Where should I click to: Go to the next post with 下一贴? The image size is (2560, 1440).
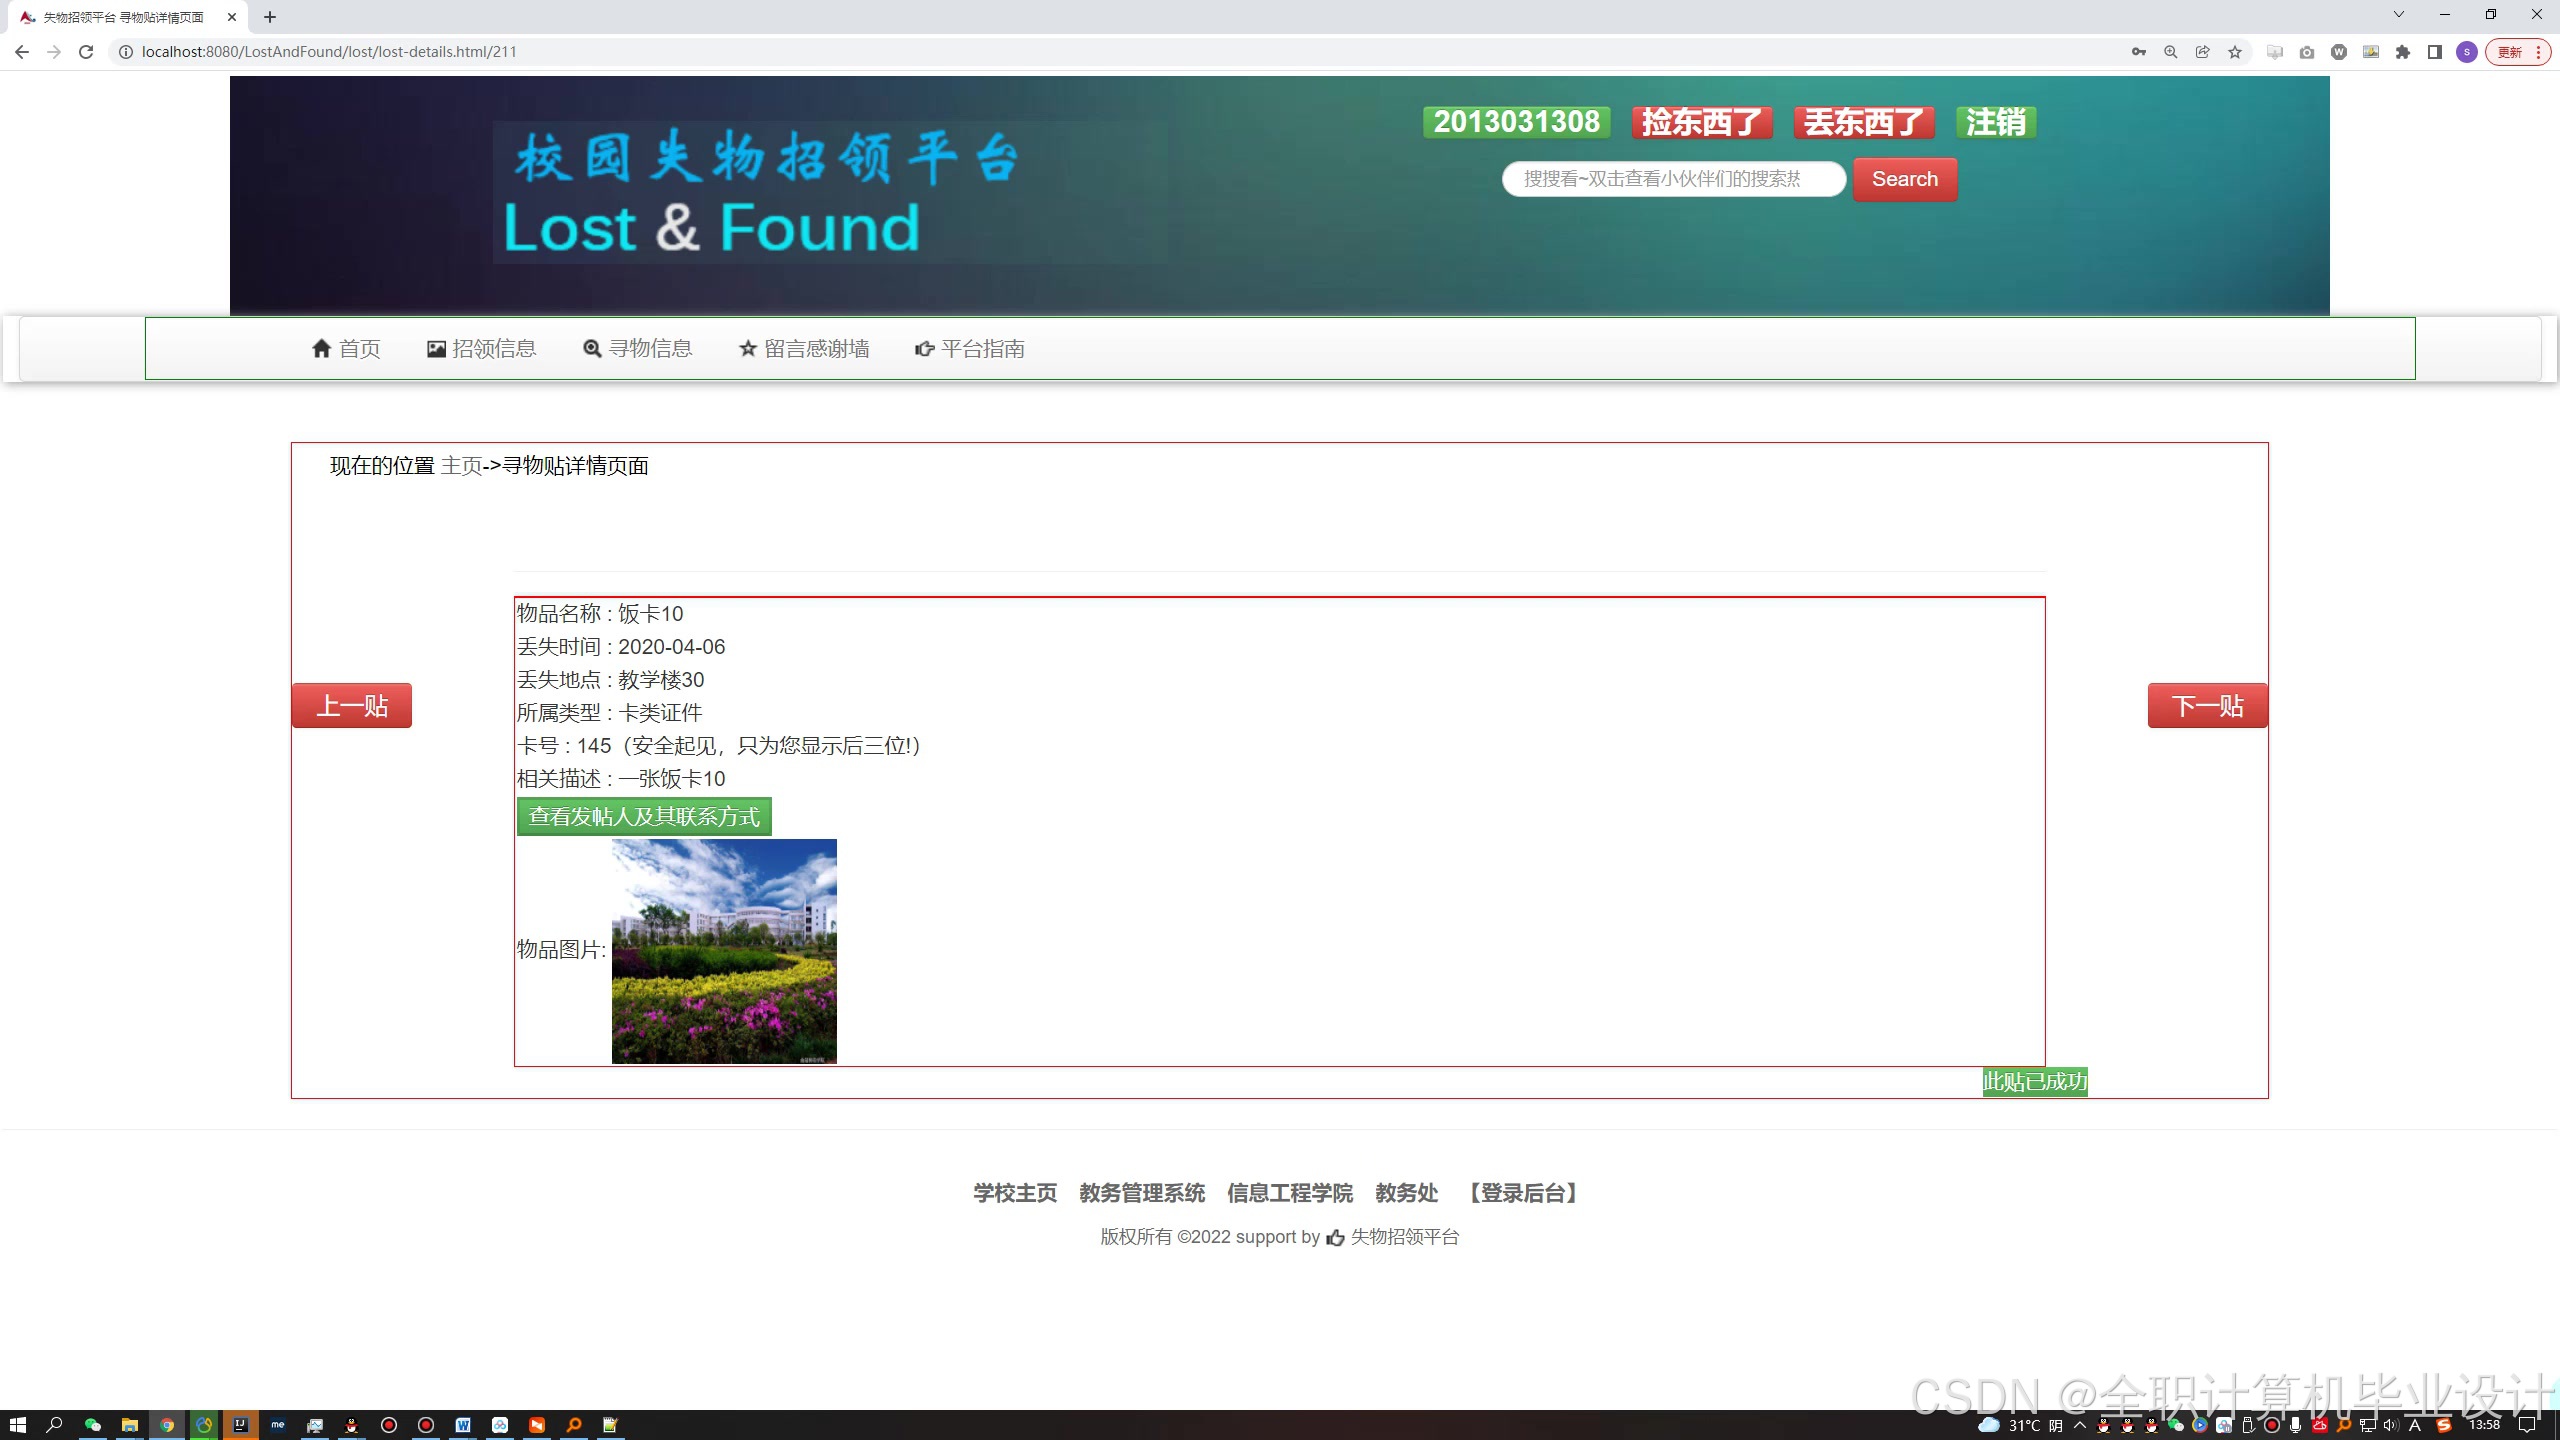point(2207,706)
